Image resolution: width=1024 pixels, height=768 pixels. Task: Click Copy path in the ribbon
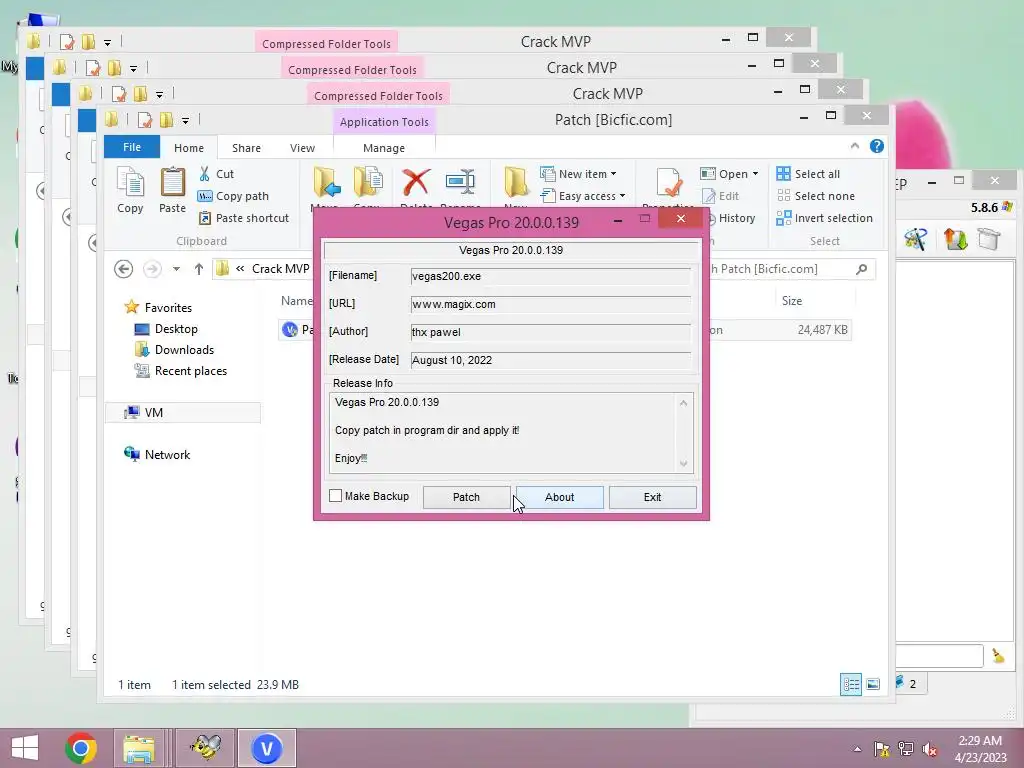point(233,196)
